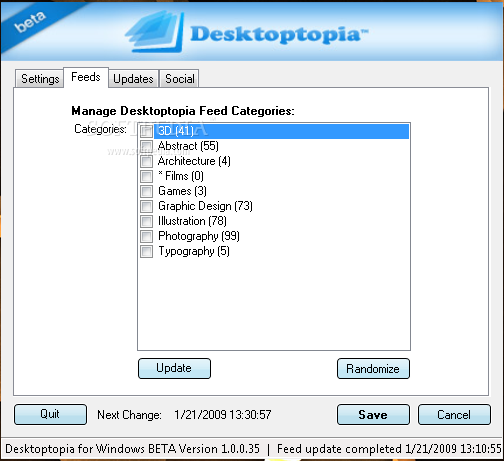The image size is (504, 461).
Task: Open the Updates tab
Action: click(x=133, y=79)
